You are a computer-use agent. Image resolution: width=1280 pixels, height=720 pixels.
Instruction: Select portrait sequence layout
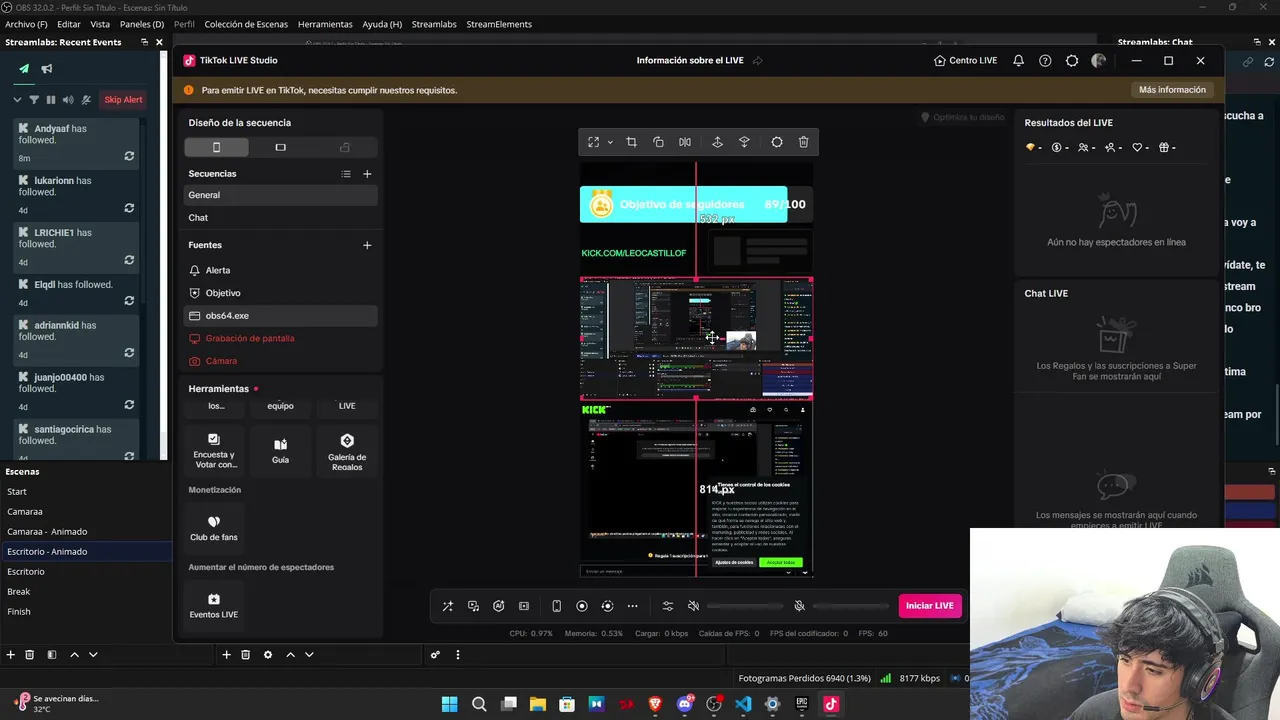click(x=216, y=147)
